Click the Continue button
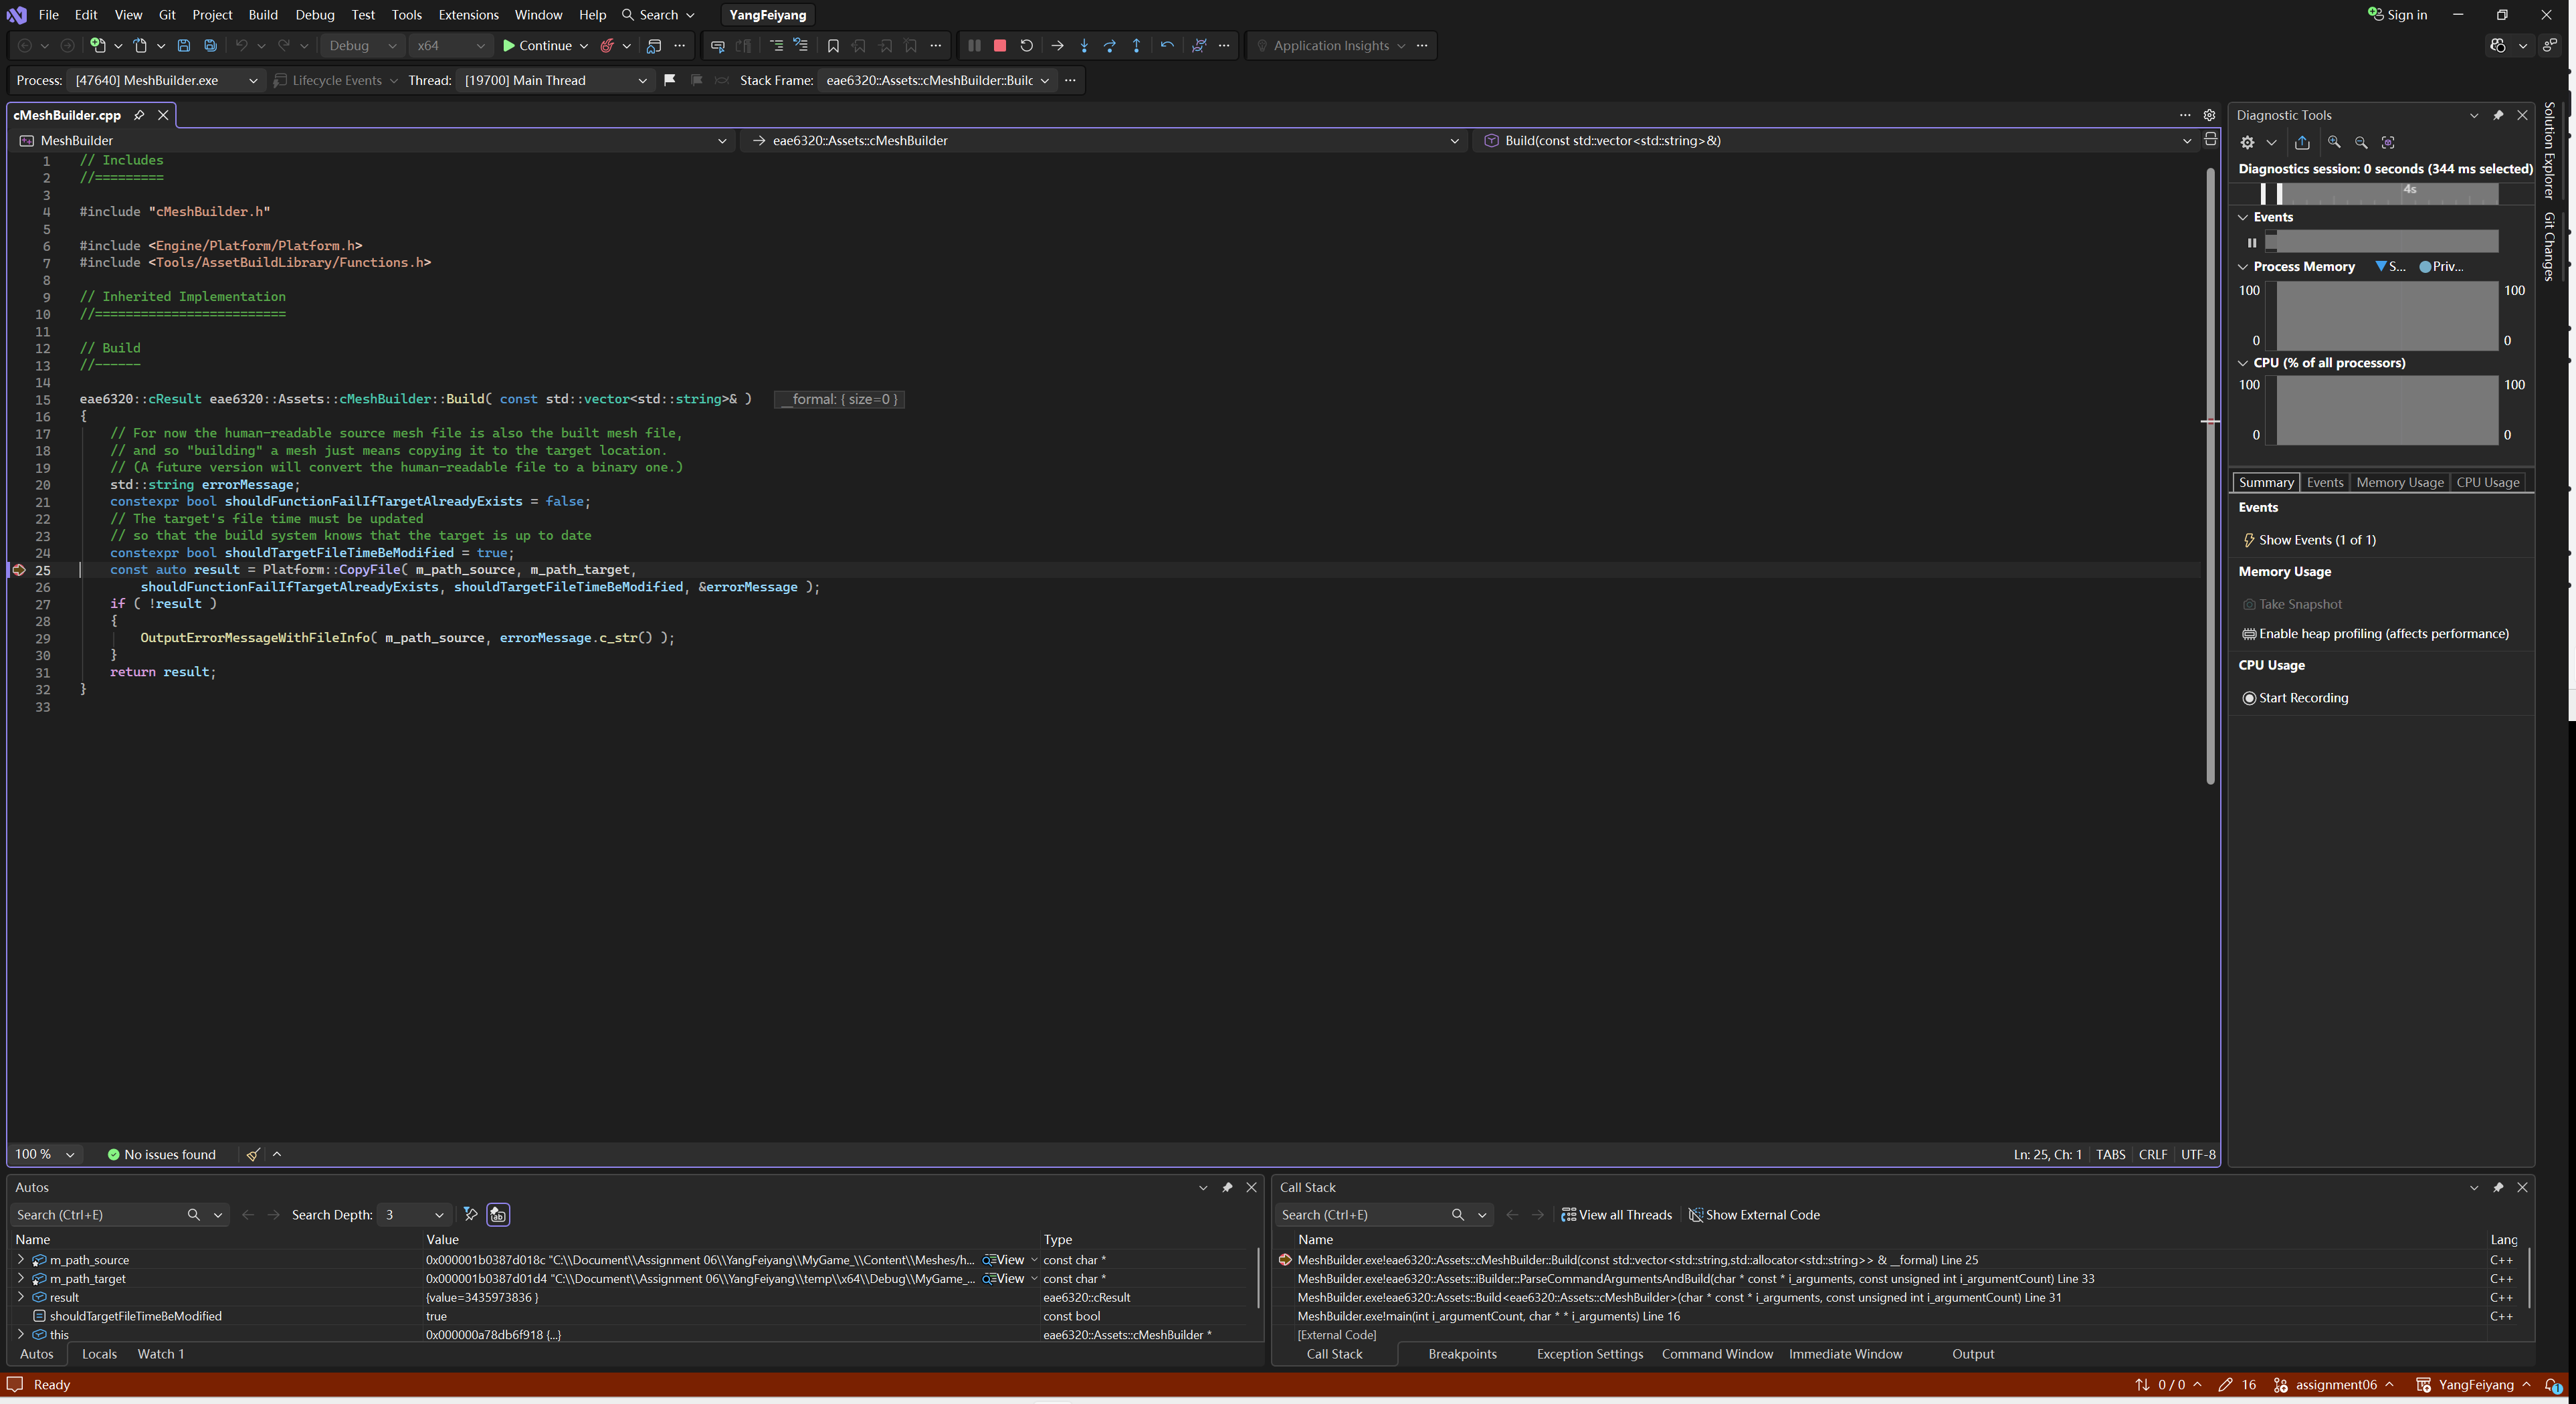Viewport: 2576px width, 1404px height. pos(538,45)
